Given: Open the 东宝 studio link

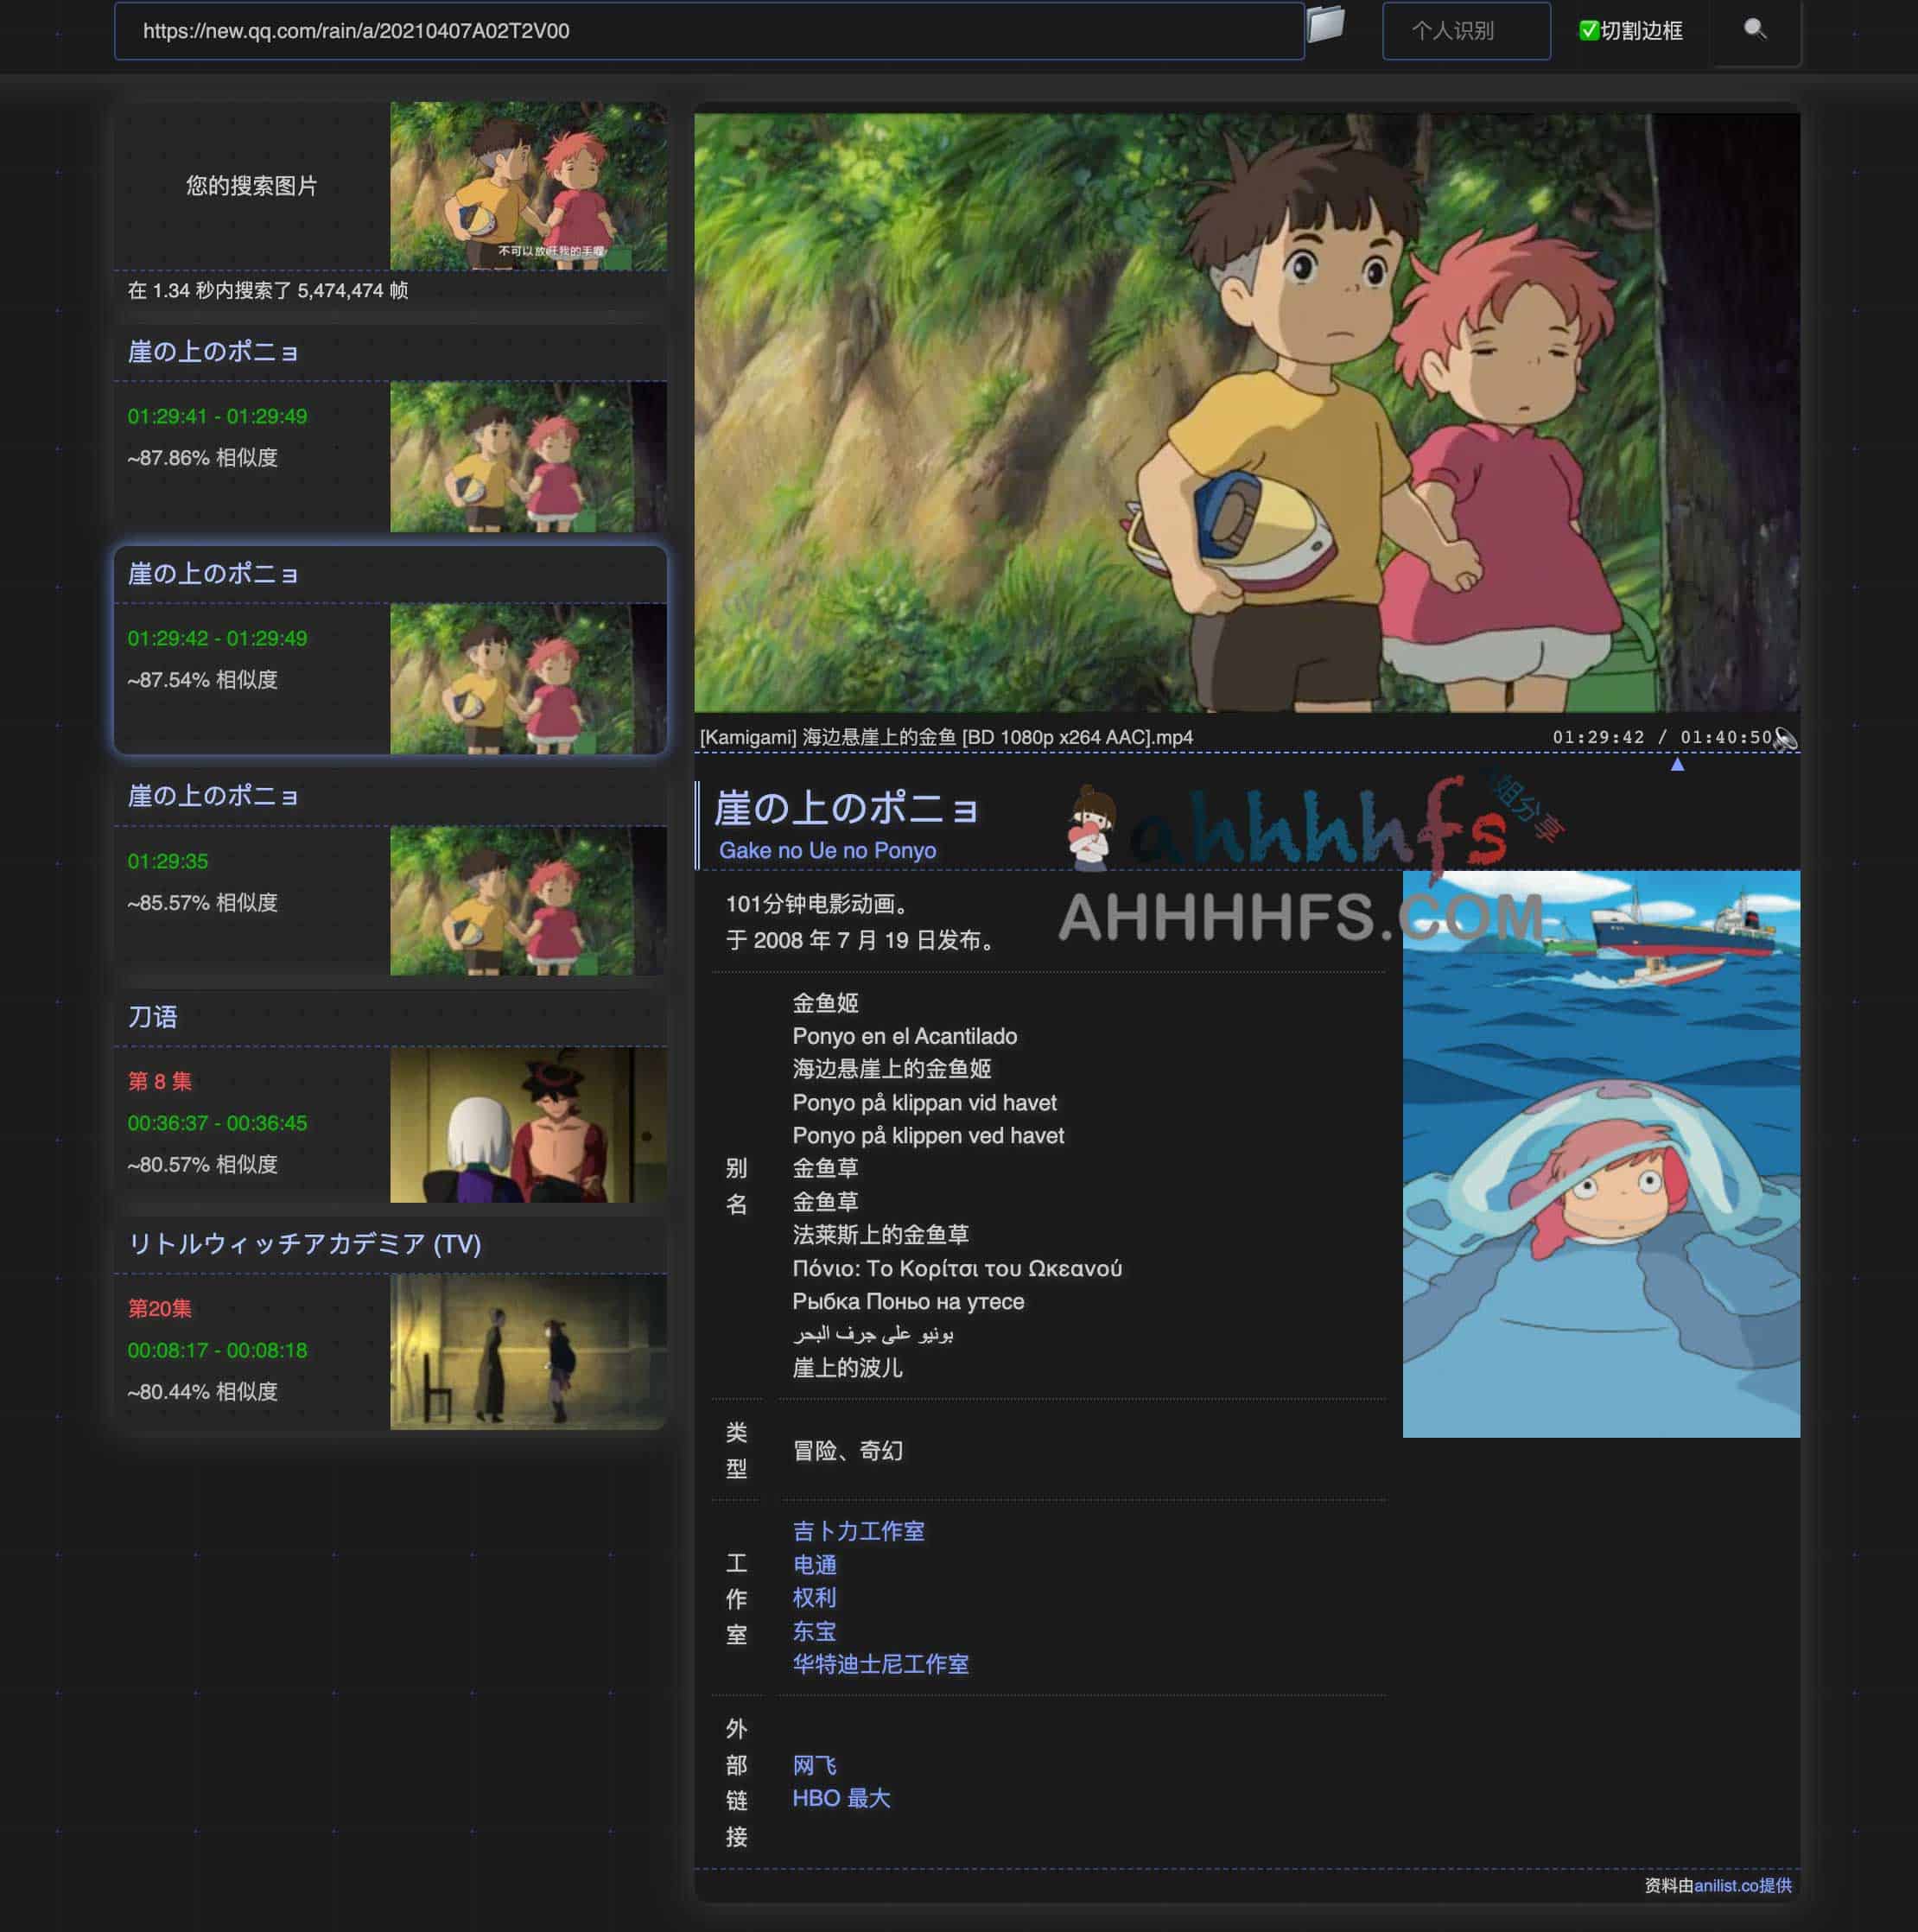Looking at the screenshot, I should point(814,1632).
